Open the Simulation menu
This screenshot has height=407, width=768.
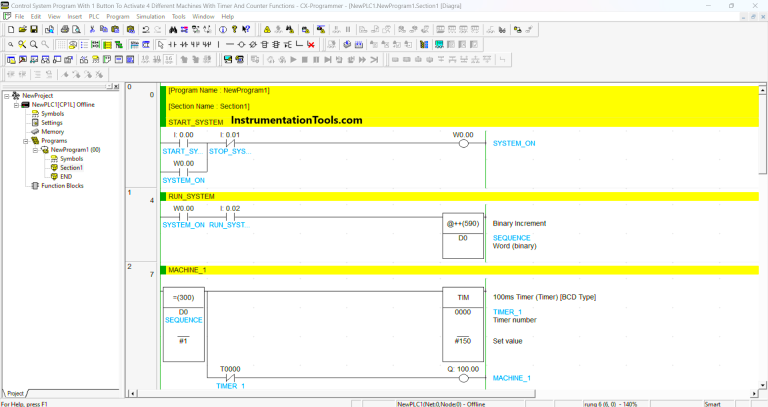coord(151,17)
